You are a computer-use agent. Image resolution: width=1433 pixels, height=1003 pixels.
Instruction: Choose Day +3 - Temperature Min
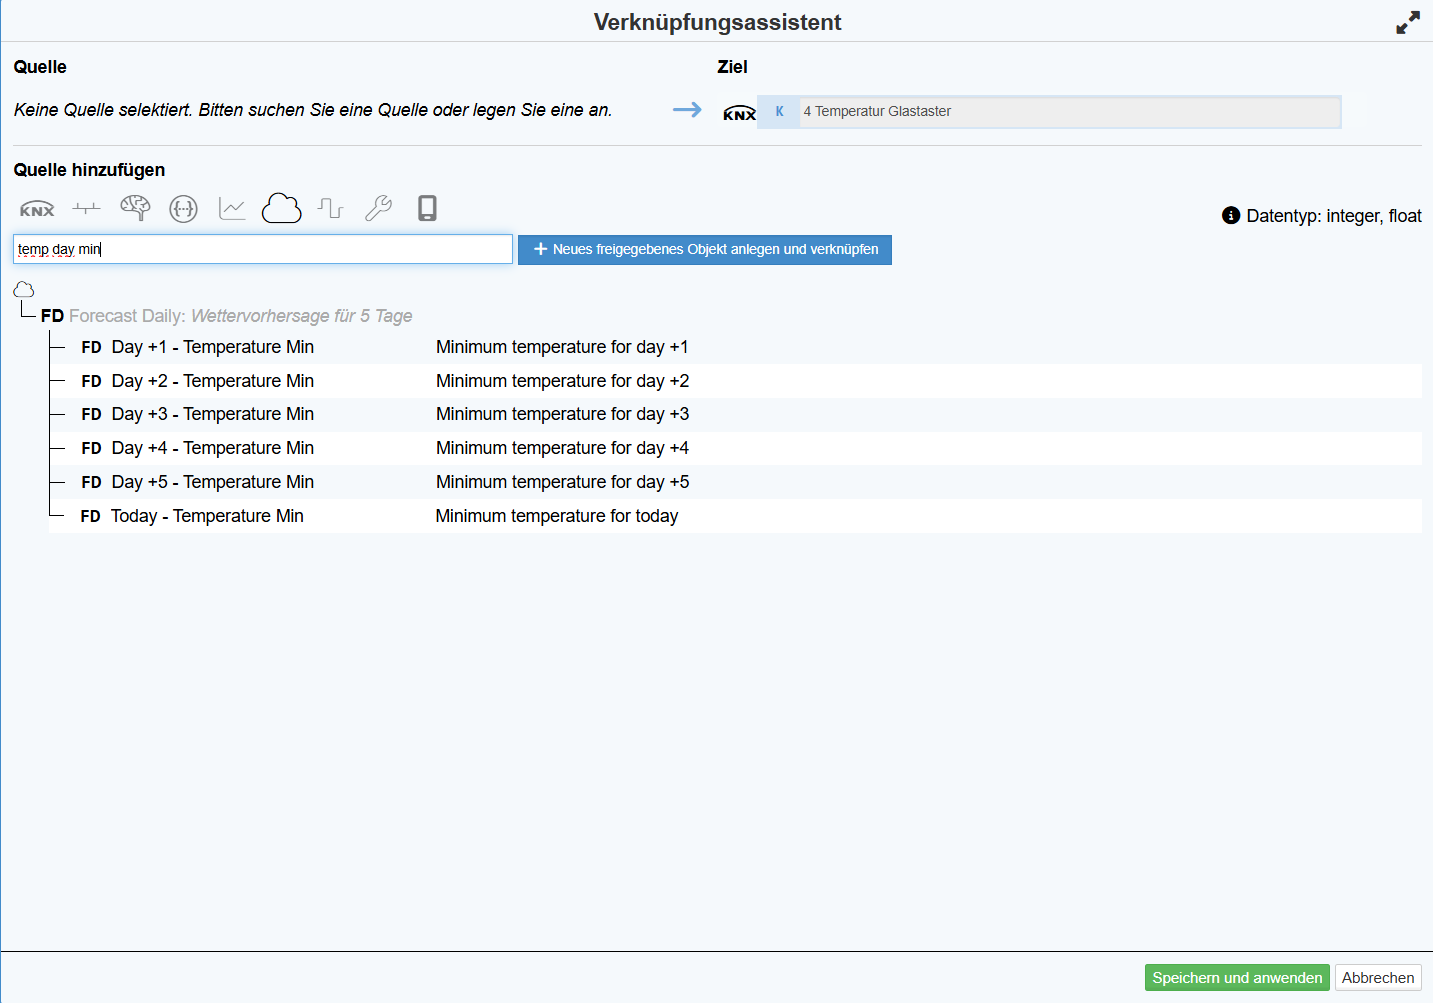pyautogui.click(x=212, y=414)
